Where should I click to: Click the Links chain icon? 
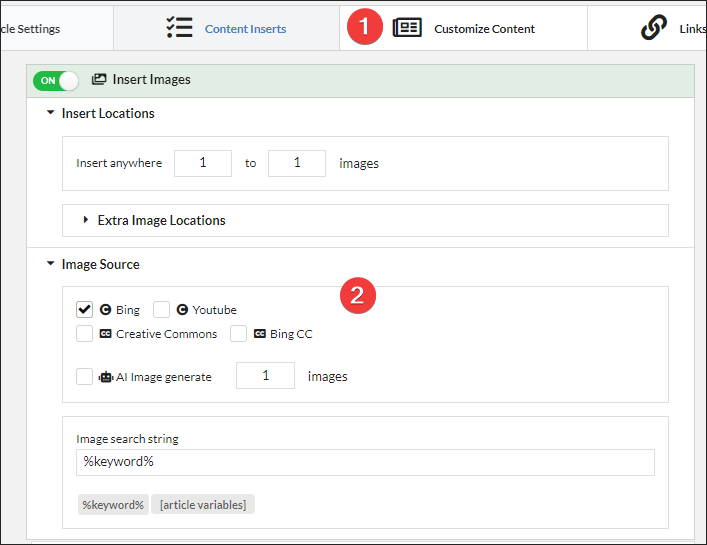pyautogui.click(x=654, y=27)
